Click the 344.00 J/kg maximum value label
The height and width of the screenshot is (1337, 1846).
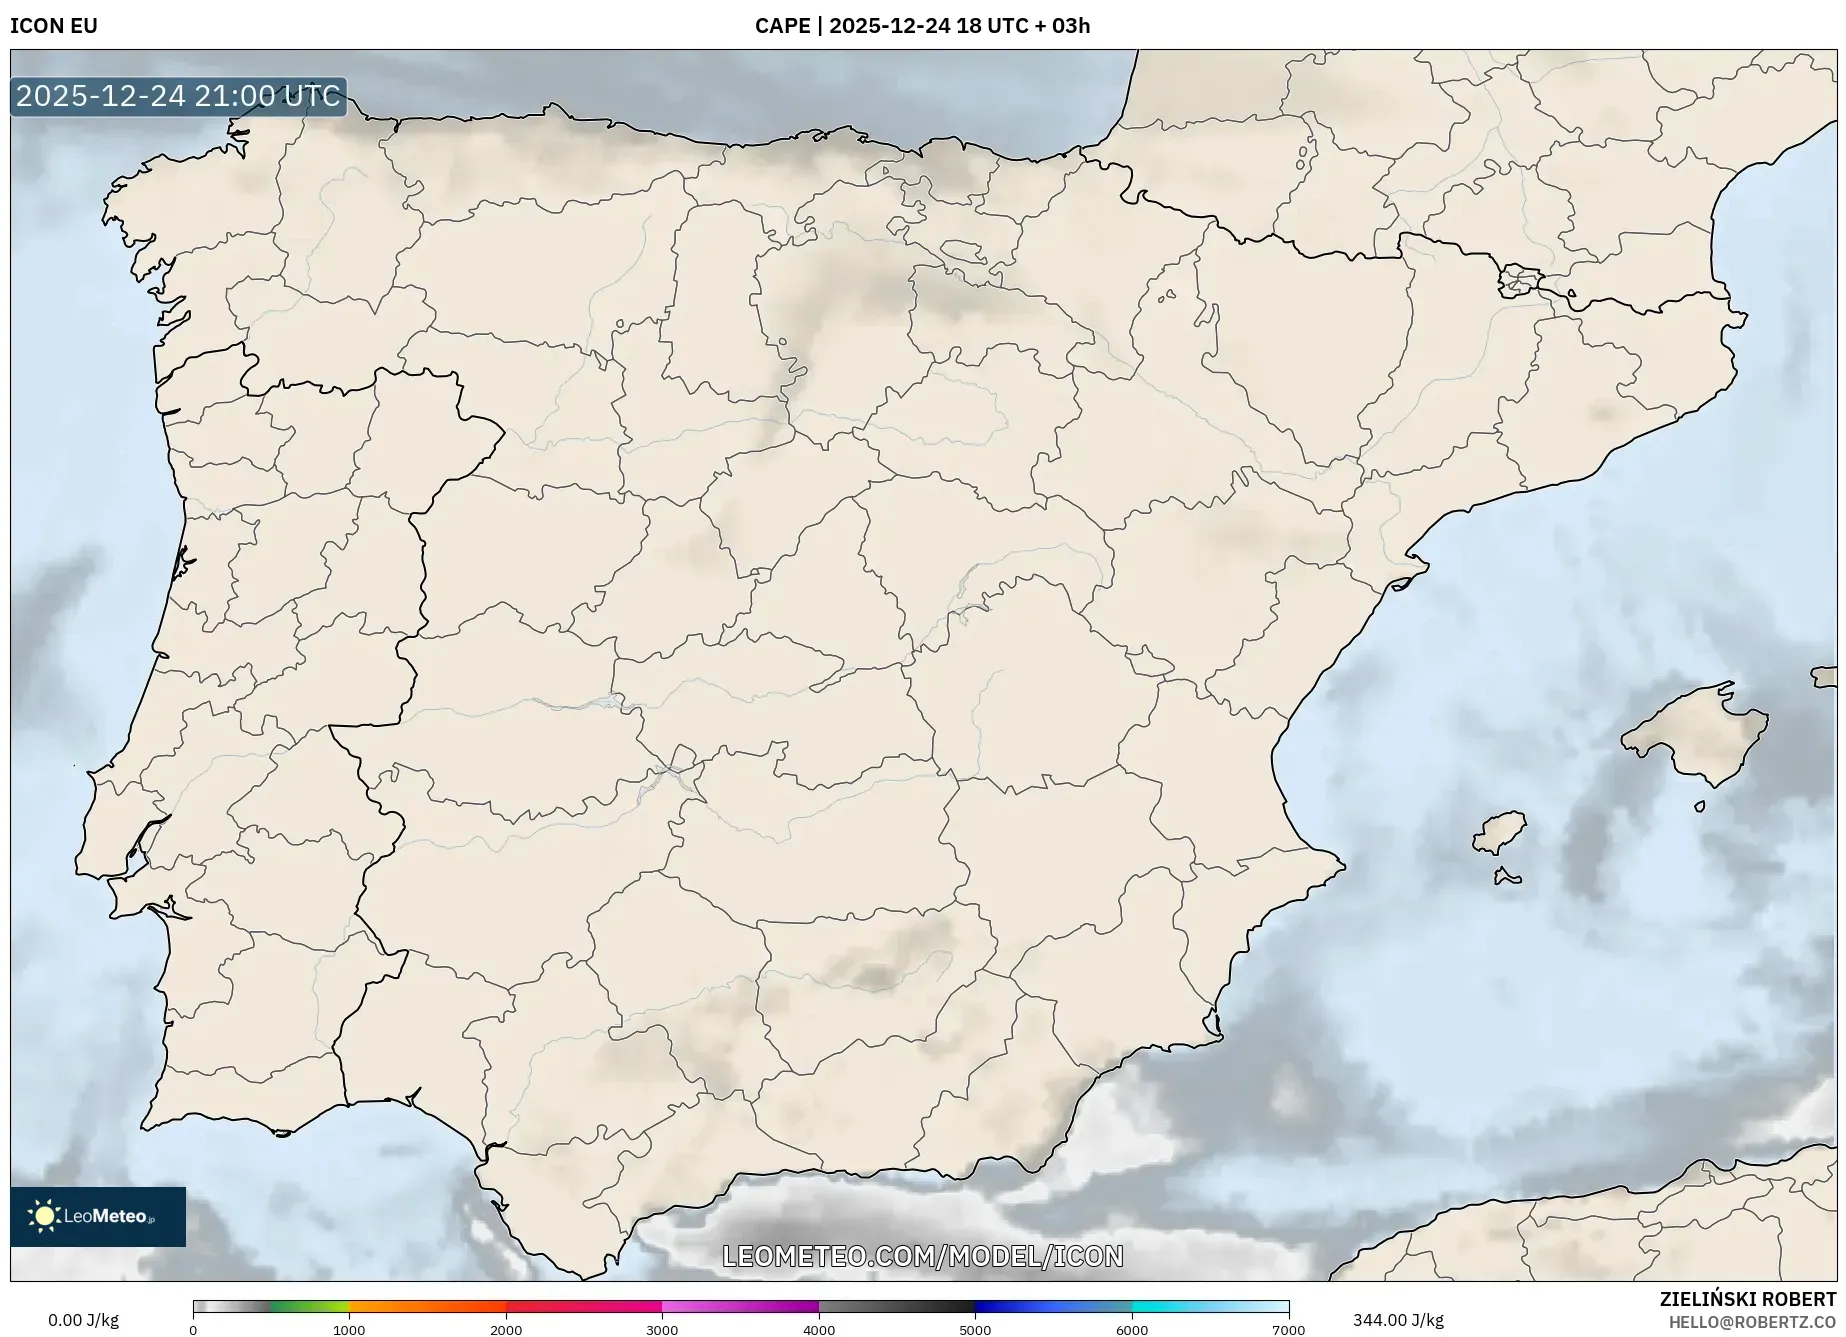point(1398,1320)
